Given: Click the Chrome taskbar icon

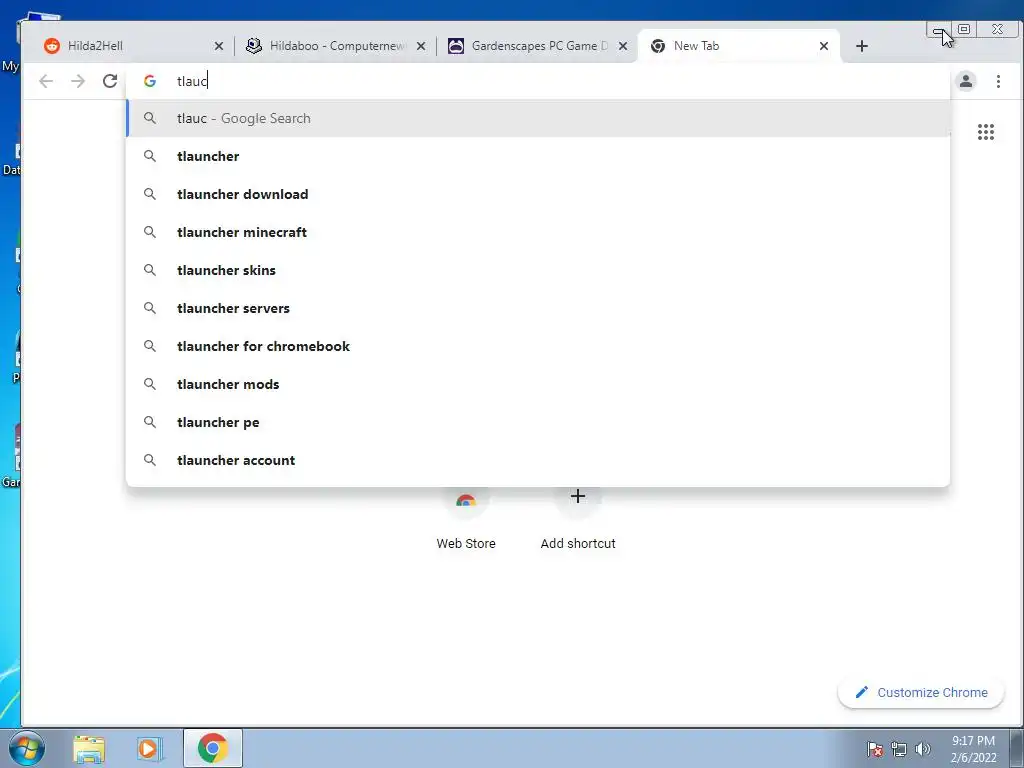Looking at the screenshot, I should click(x=213, y=748).
